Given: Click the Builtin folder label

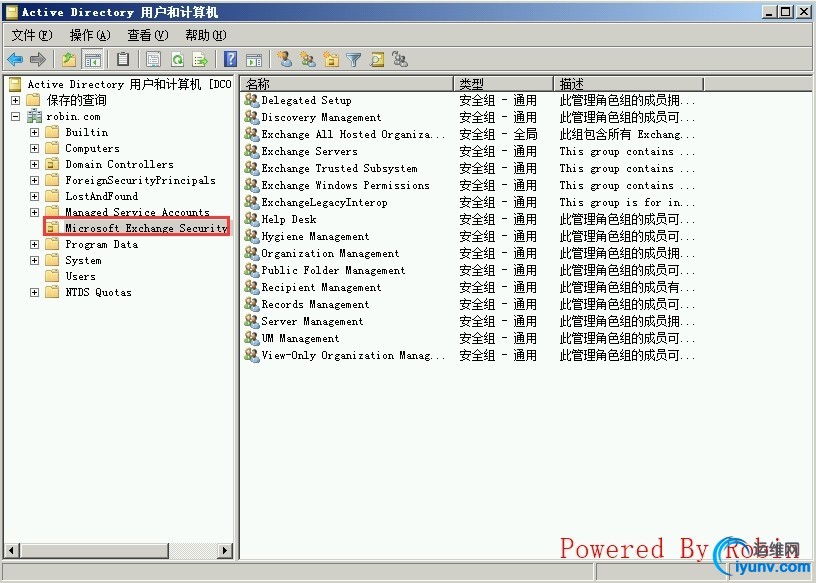Looking at the screenshot, I should (87, 132).
